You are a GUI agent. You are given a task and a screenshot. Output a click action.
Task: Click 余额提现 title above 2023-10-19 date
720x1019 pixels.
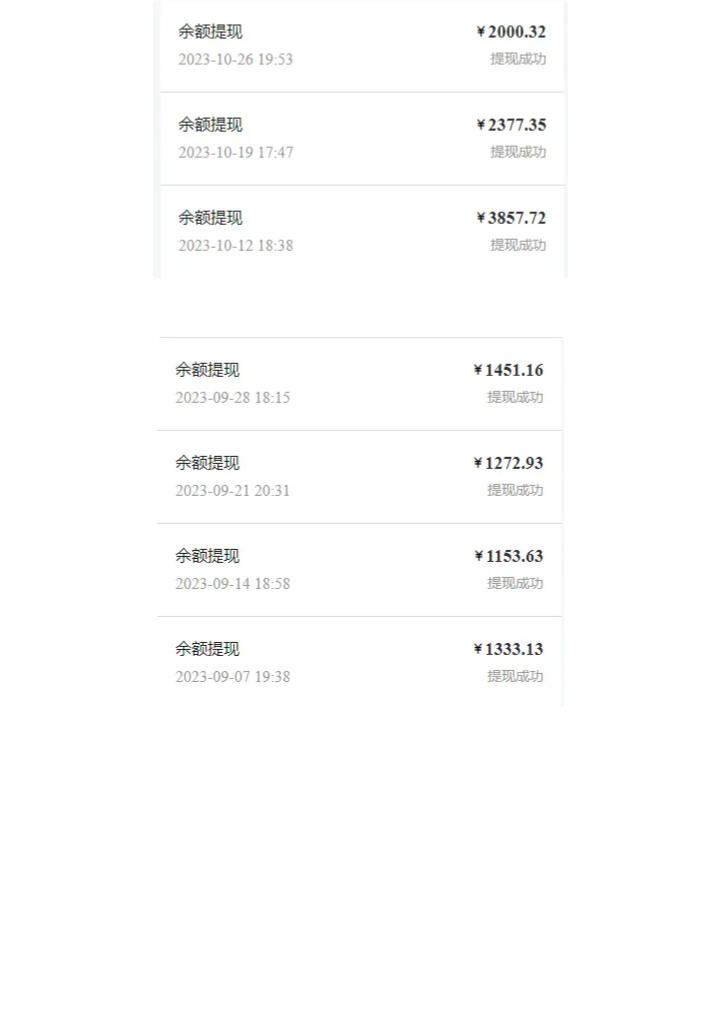[x=211, y=125]
